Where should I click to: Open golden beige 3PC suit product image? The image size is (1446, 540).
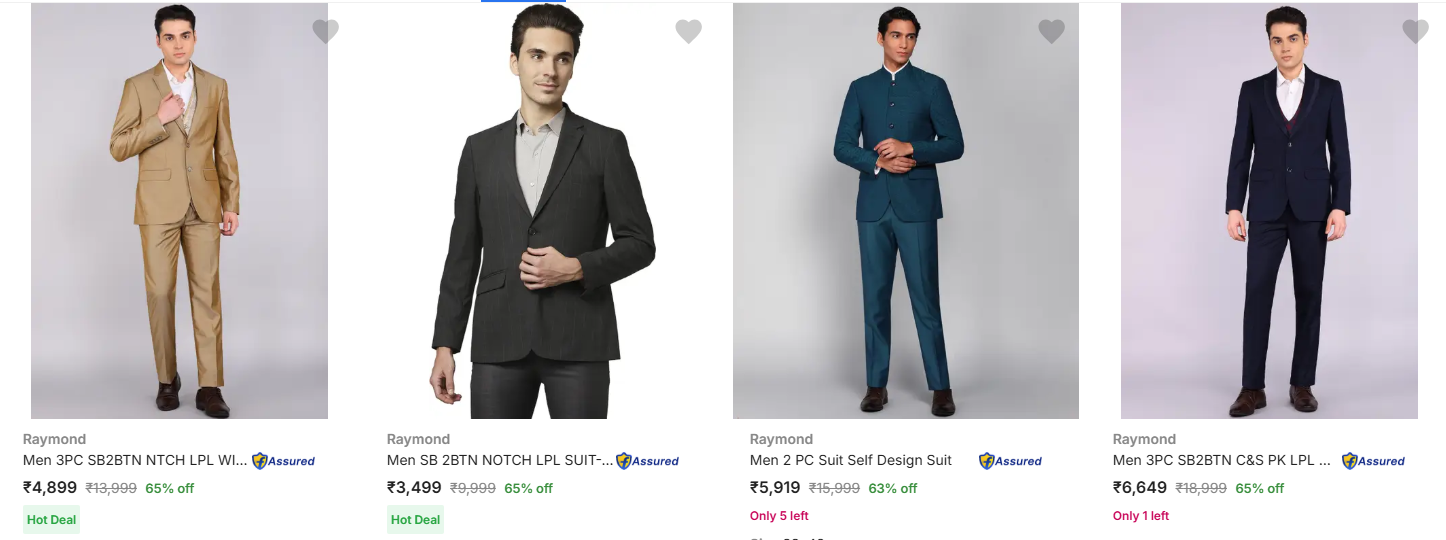click(179, 210)
